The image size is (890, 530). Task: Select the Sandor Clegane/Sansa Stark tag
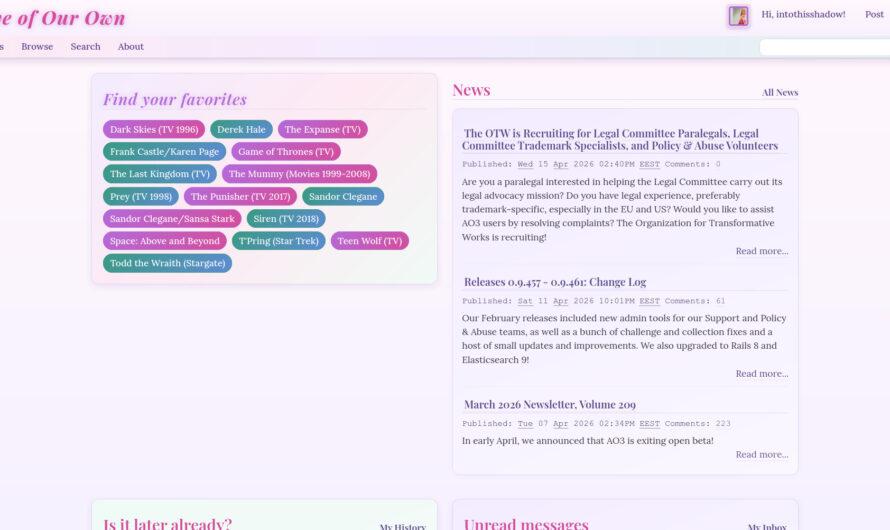(172, 218)
